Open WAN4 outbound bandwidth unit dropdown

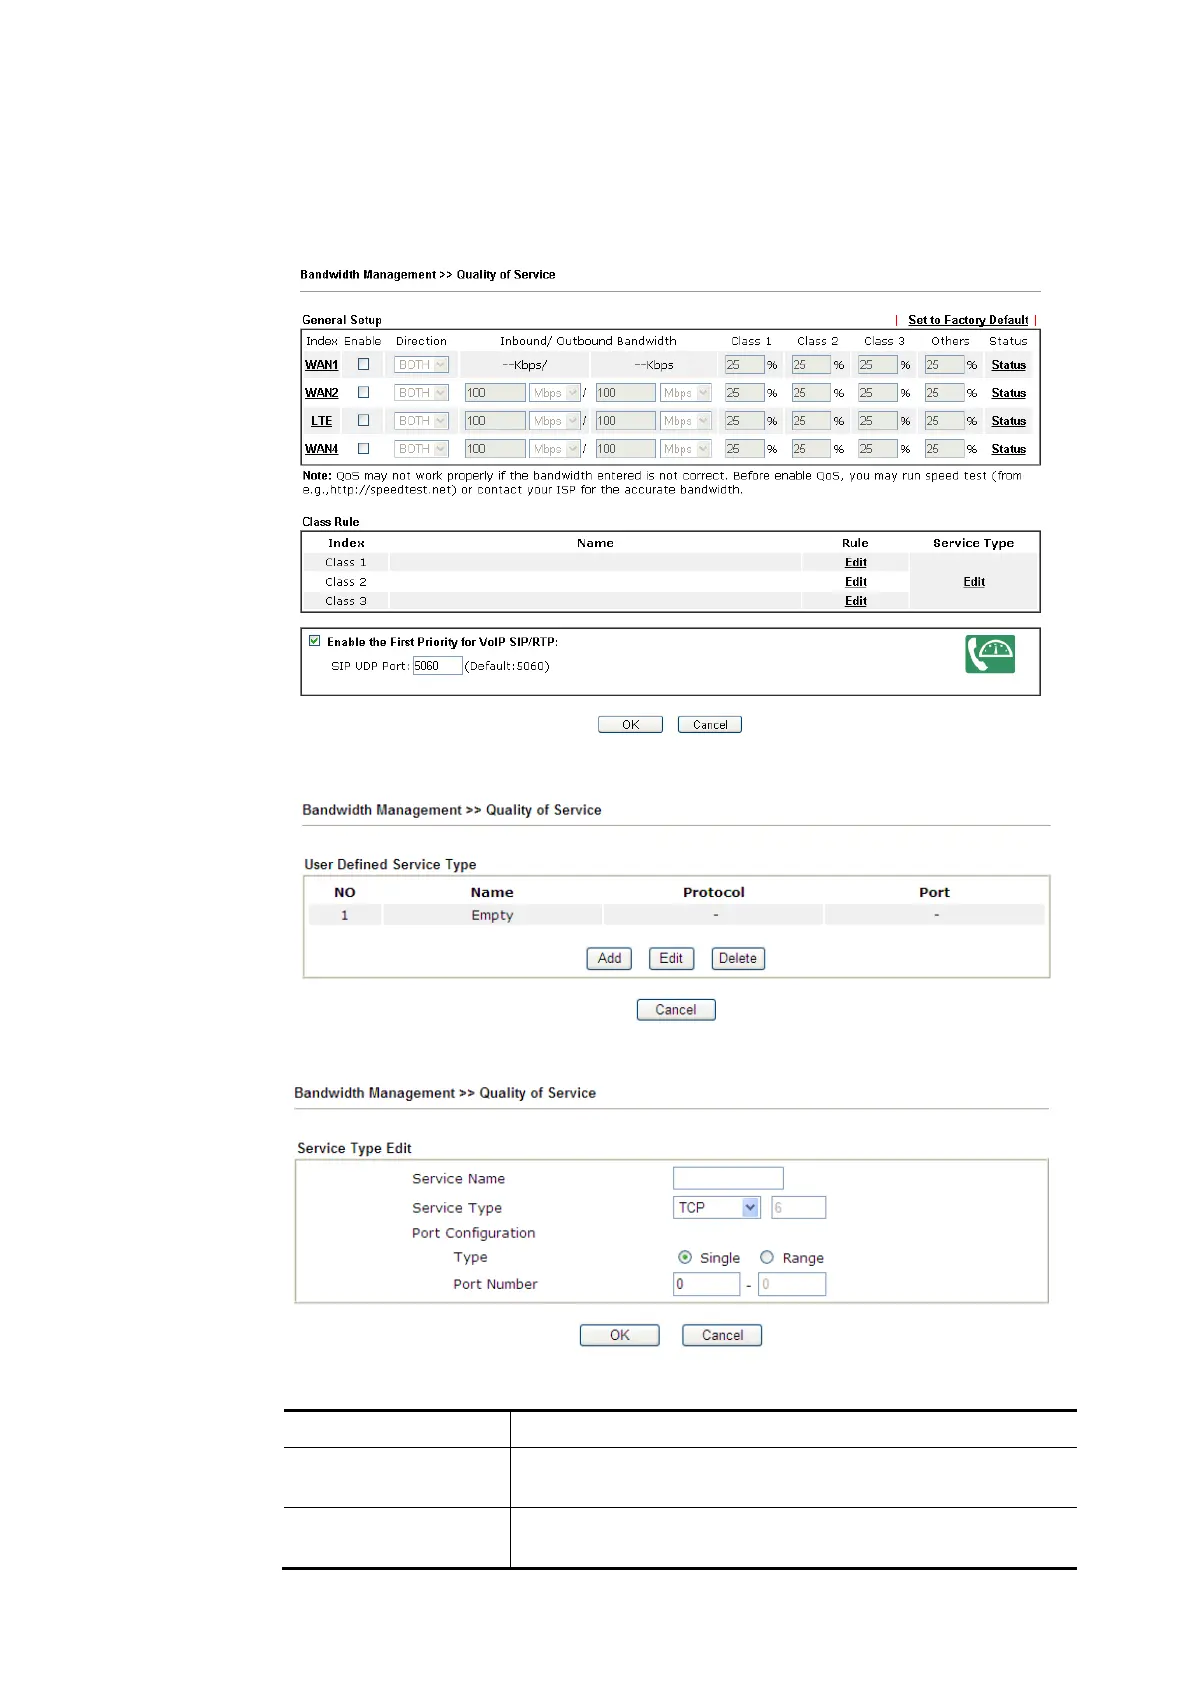point(686,449)
